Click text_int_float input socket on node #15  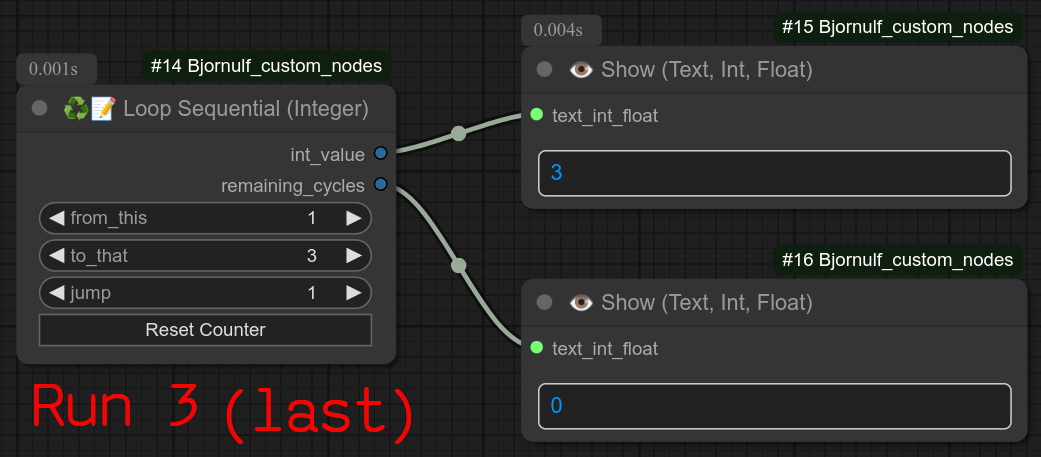pos(537,115)
